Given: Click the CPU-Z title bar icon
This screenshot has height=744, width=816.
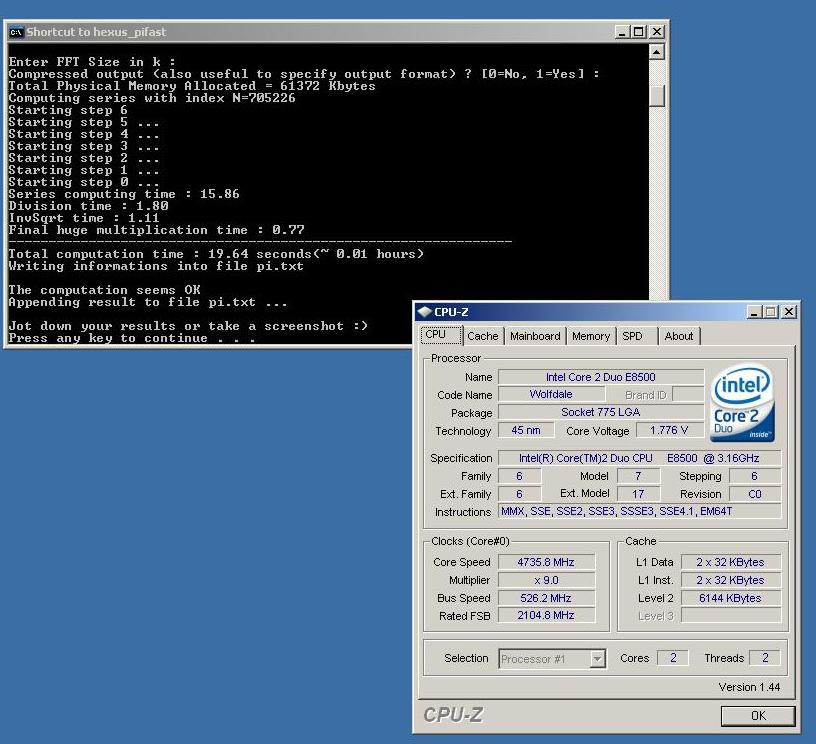Looking at the screenshot, I should pyautogui.click(x=425, y=312).
